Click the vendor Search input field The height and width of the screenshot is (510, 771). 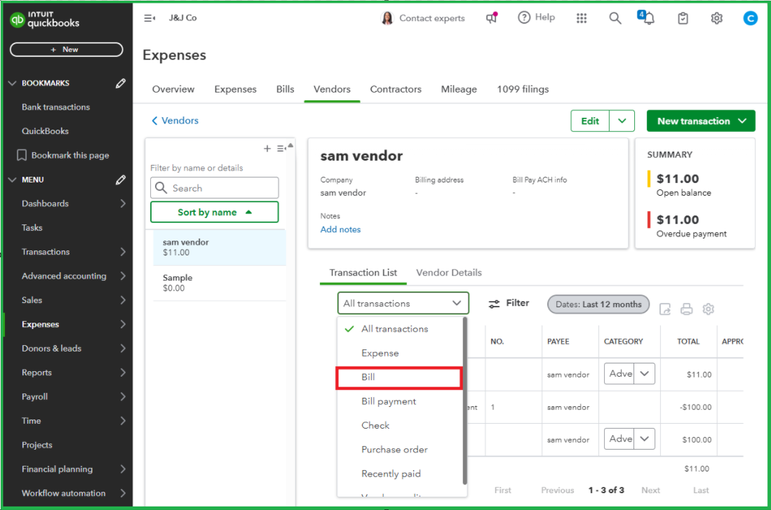(214, 188)
